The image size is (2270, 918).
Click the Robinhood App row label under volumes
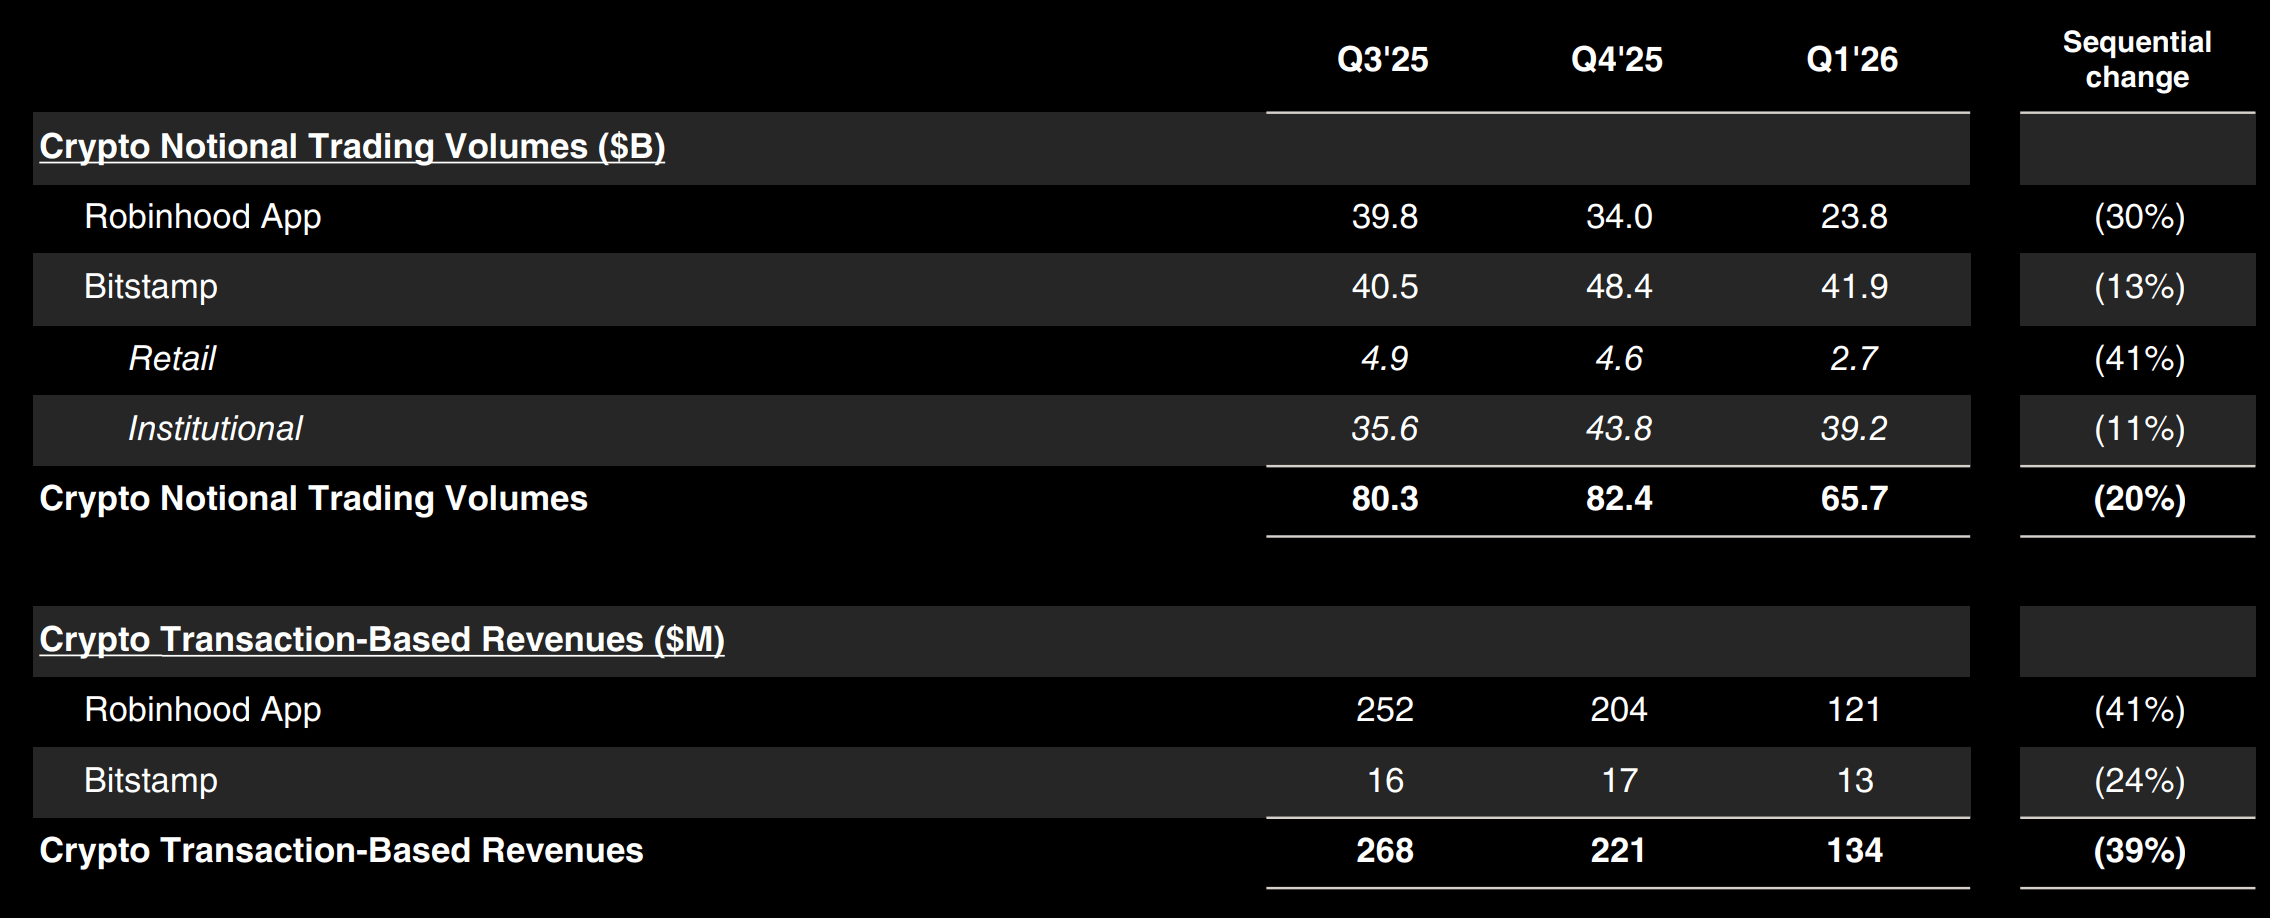click(x=203, y=217)
